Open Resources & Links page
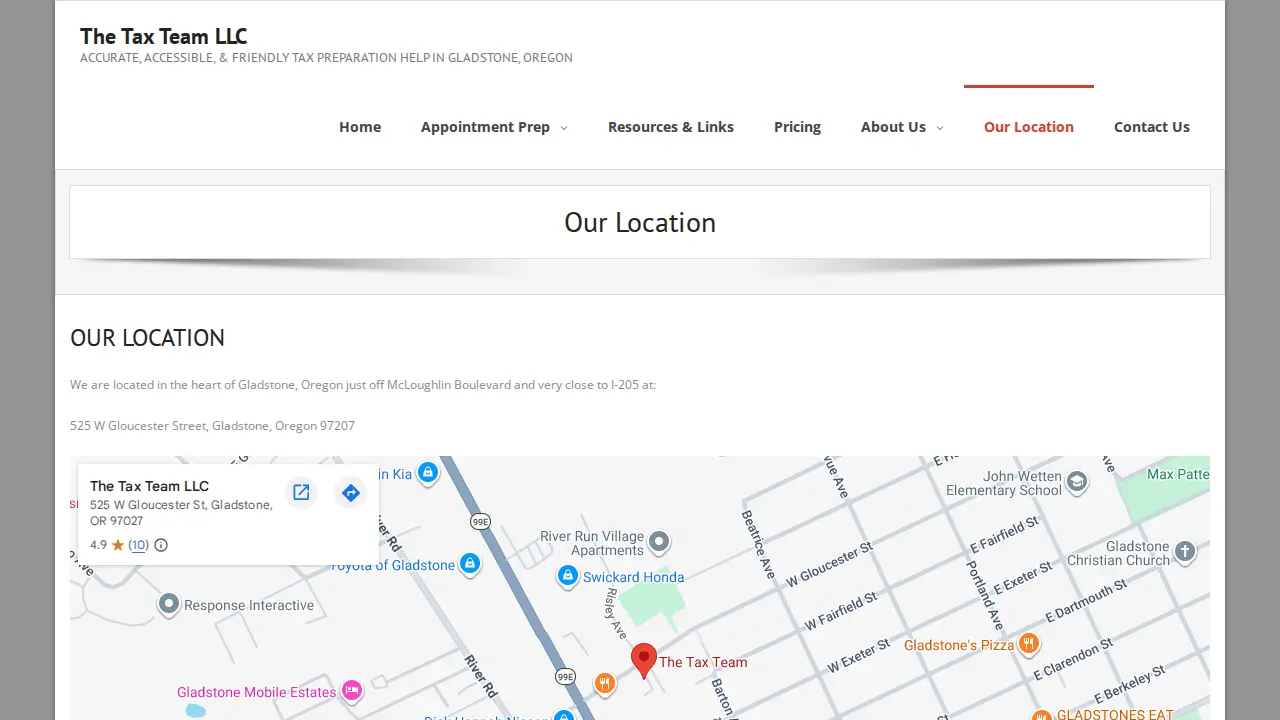 (671, 127)
